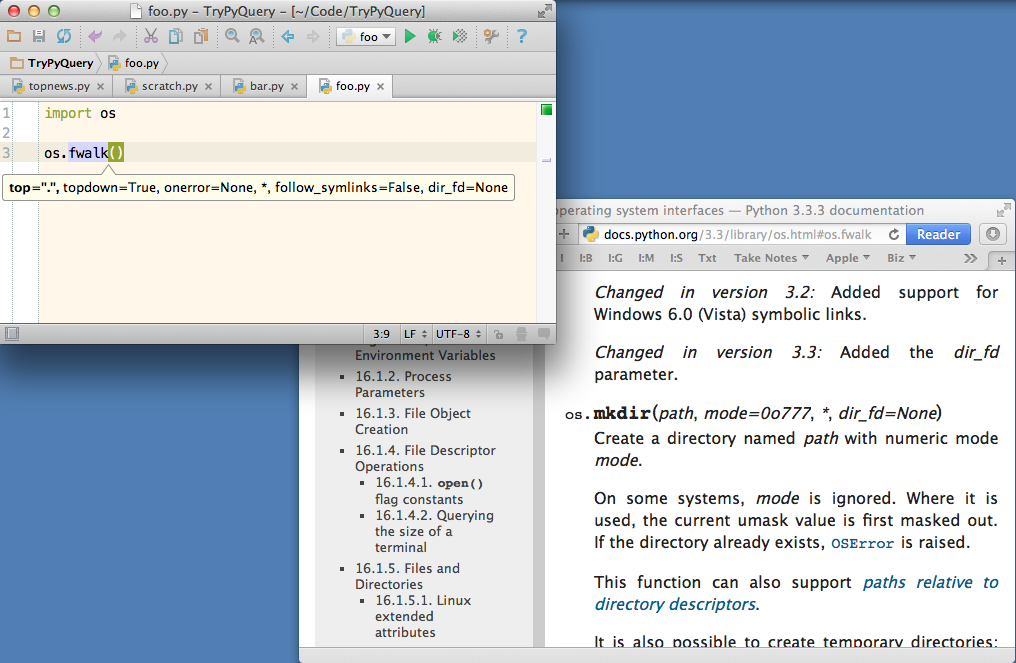Follow the OSError link in the docs

coord(862,543)
